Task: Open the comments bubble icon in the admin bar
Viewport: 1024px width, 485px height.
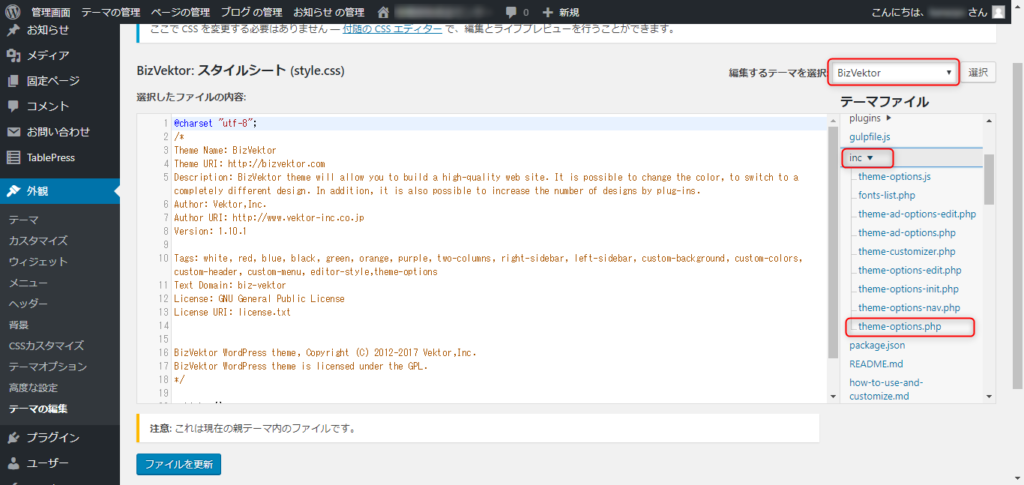Action: click(511, 12)
